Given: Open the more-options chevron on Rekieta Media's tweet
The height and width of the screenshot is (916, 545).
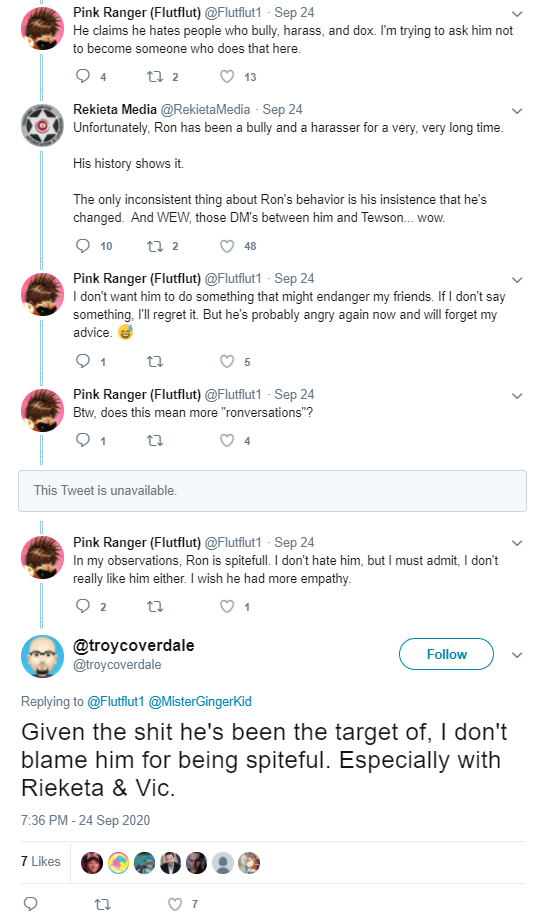Looking at the screenshot, I should point(517,111).
